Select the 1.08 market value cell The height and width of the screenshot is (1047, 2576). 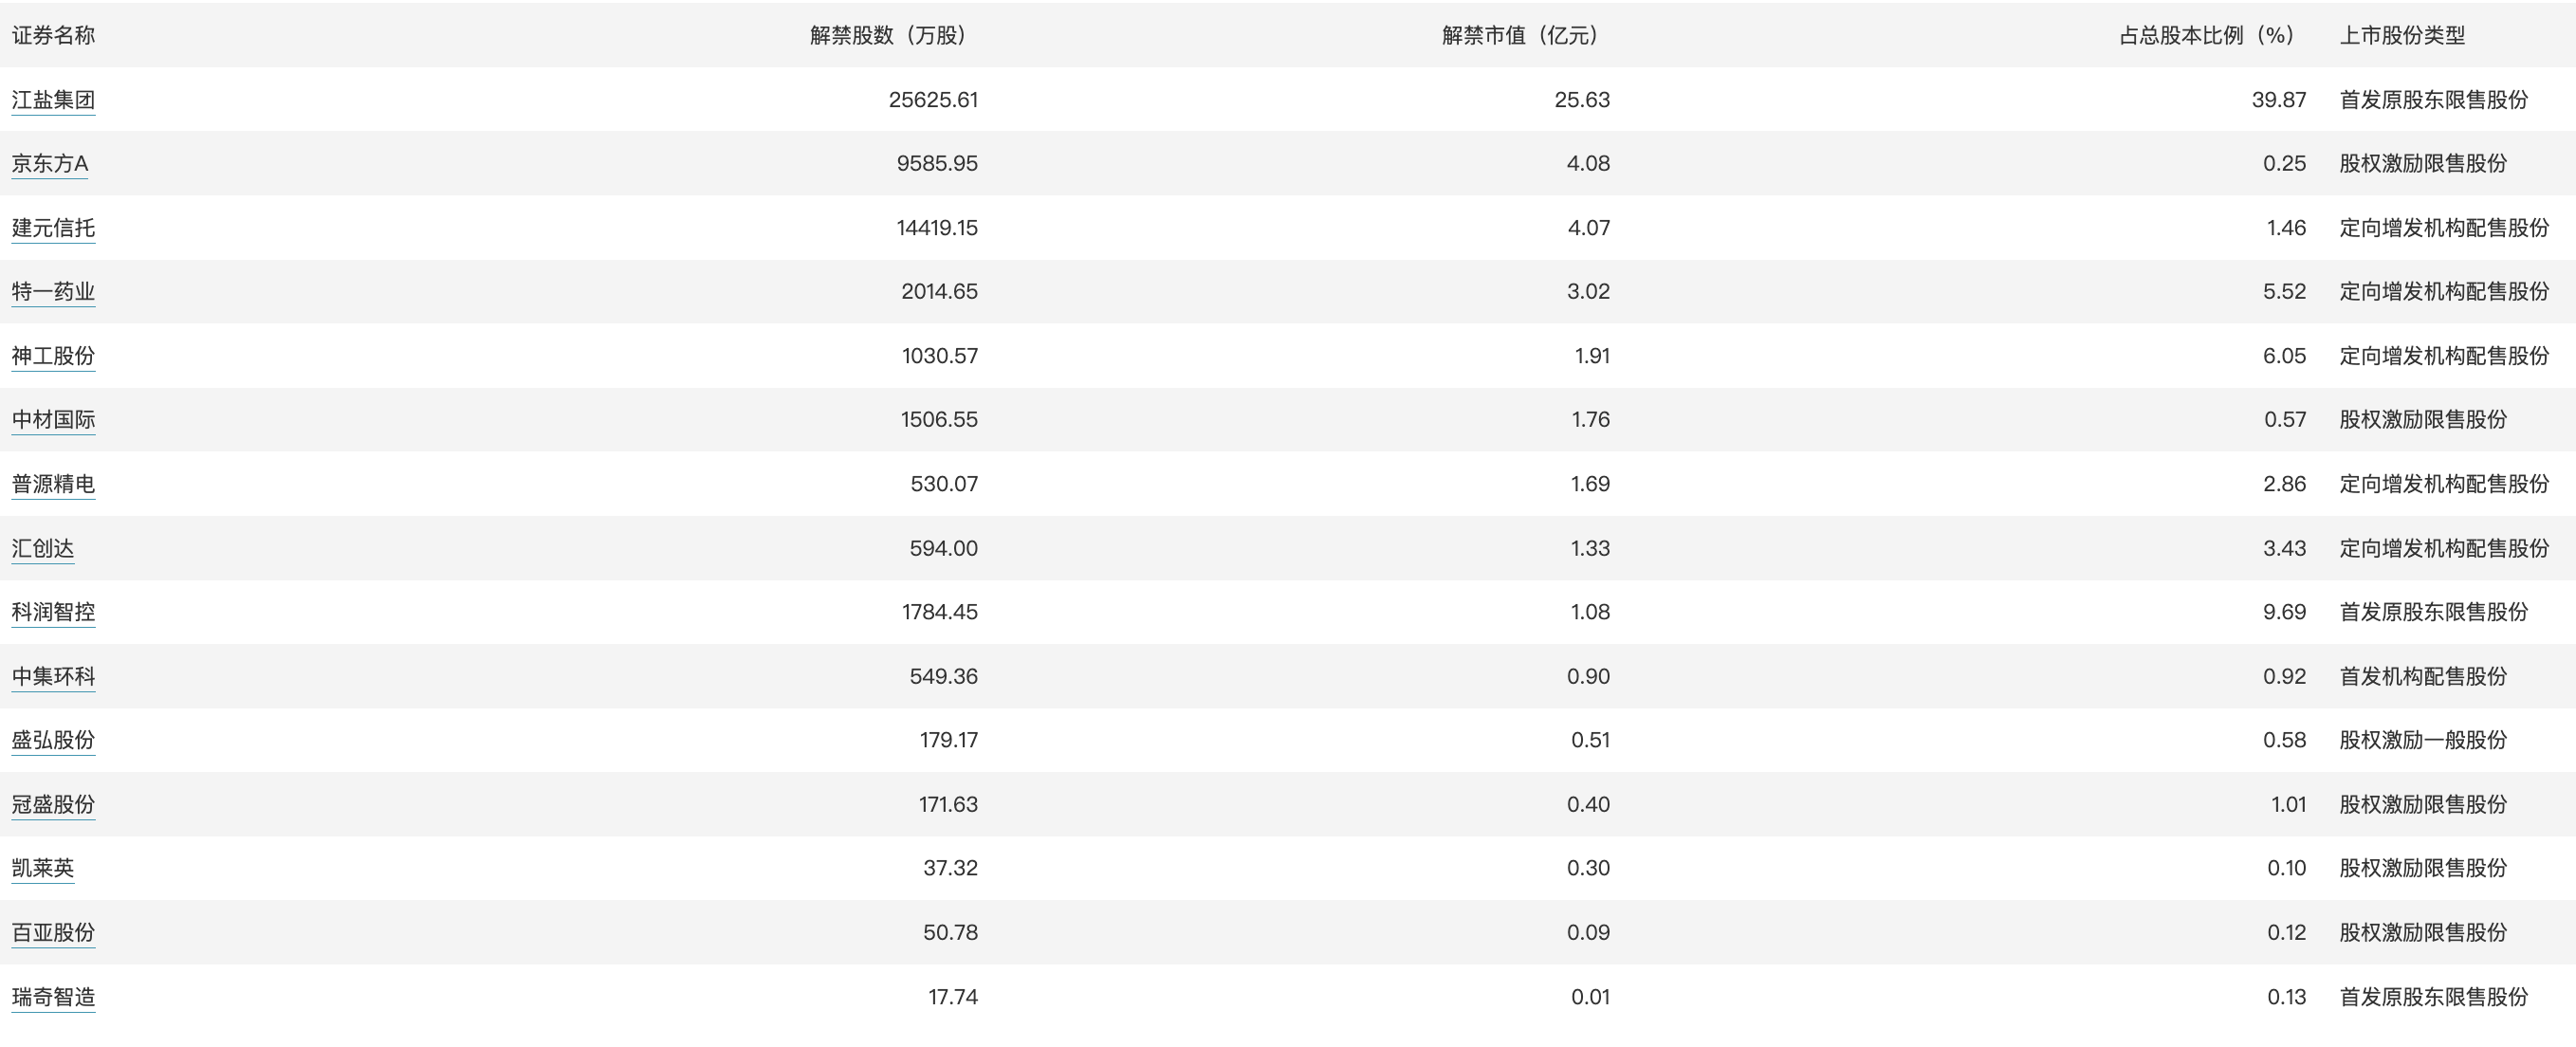[x=1590, y=612]
